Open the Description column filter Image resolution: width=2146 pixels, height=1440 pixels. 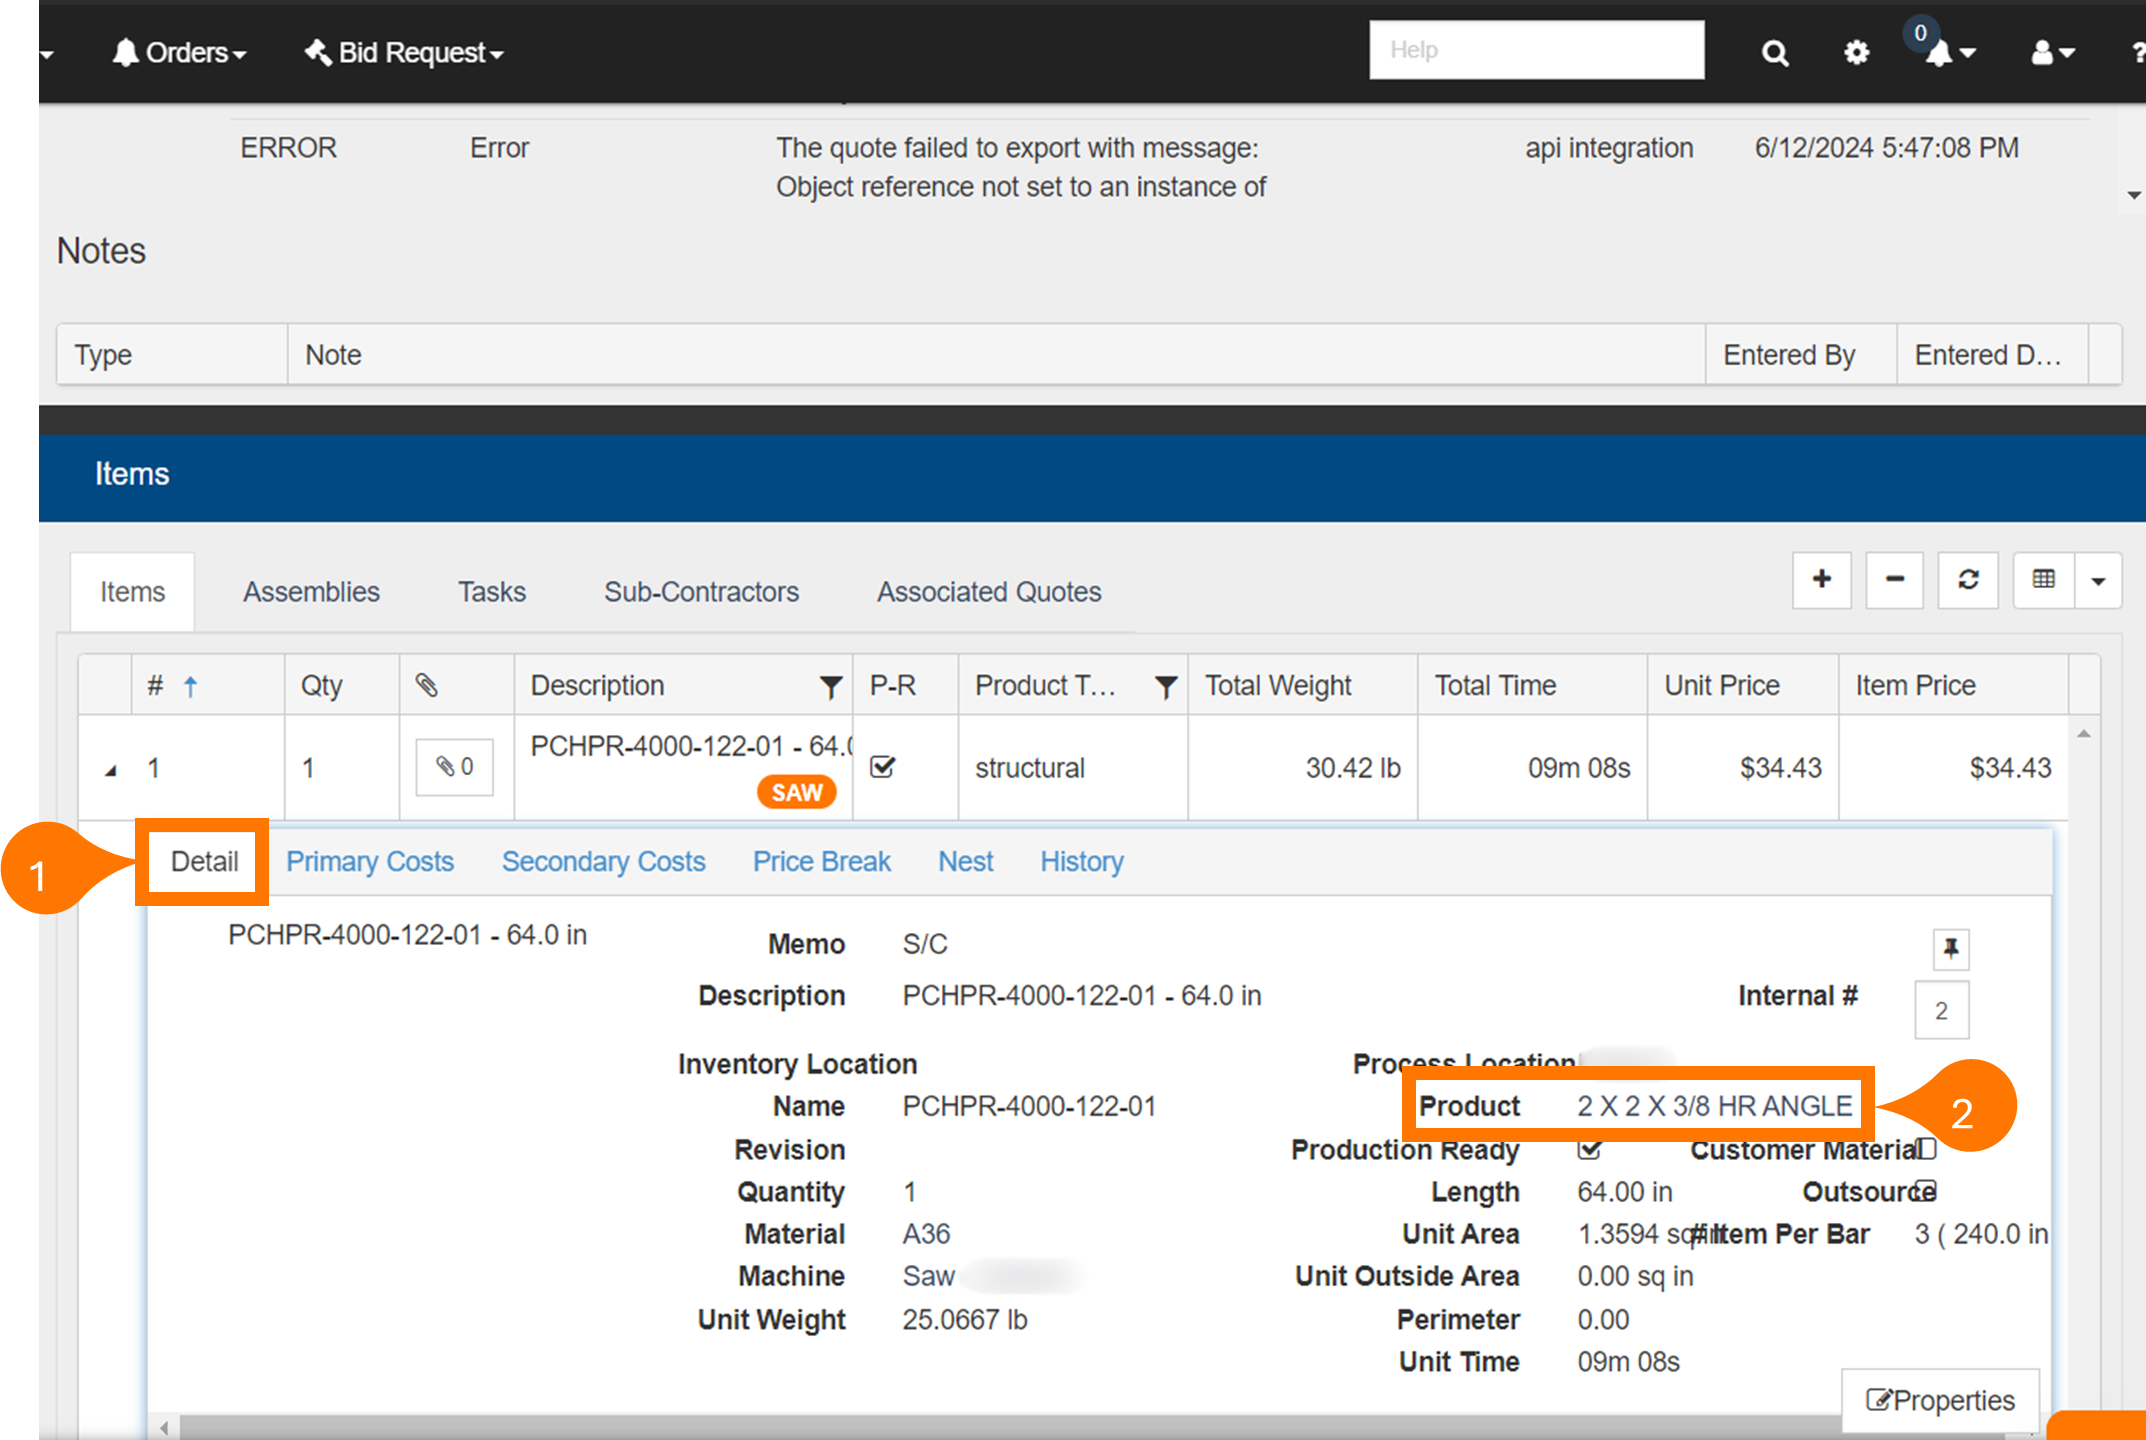pyautogui.click(x=830, y=686)
